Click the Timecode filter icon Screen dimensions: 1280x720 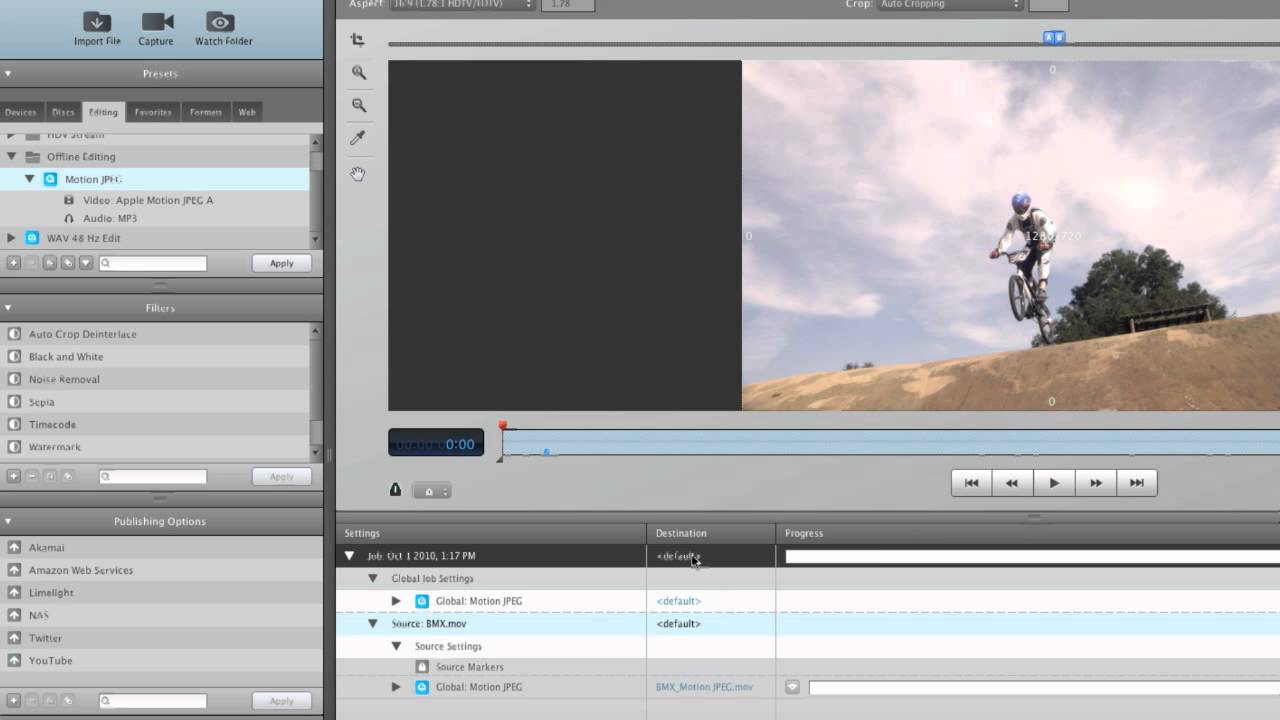(x=14, y=425)
